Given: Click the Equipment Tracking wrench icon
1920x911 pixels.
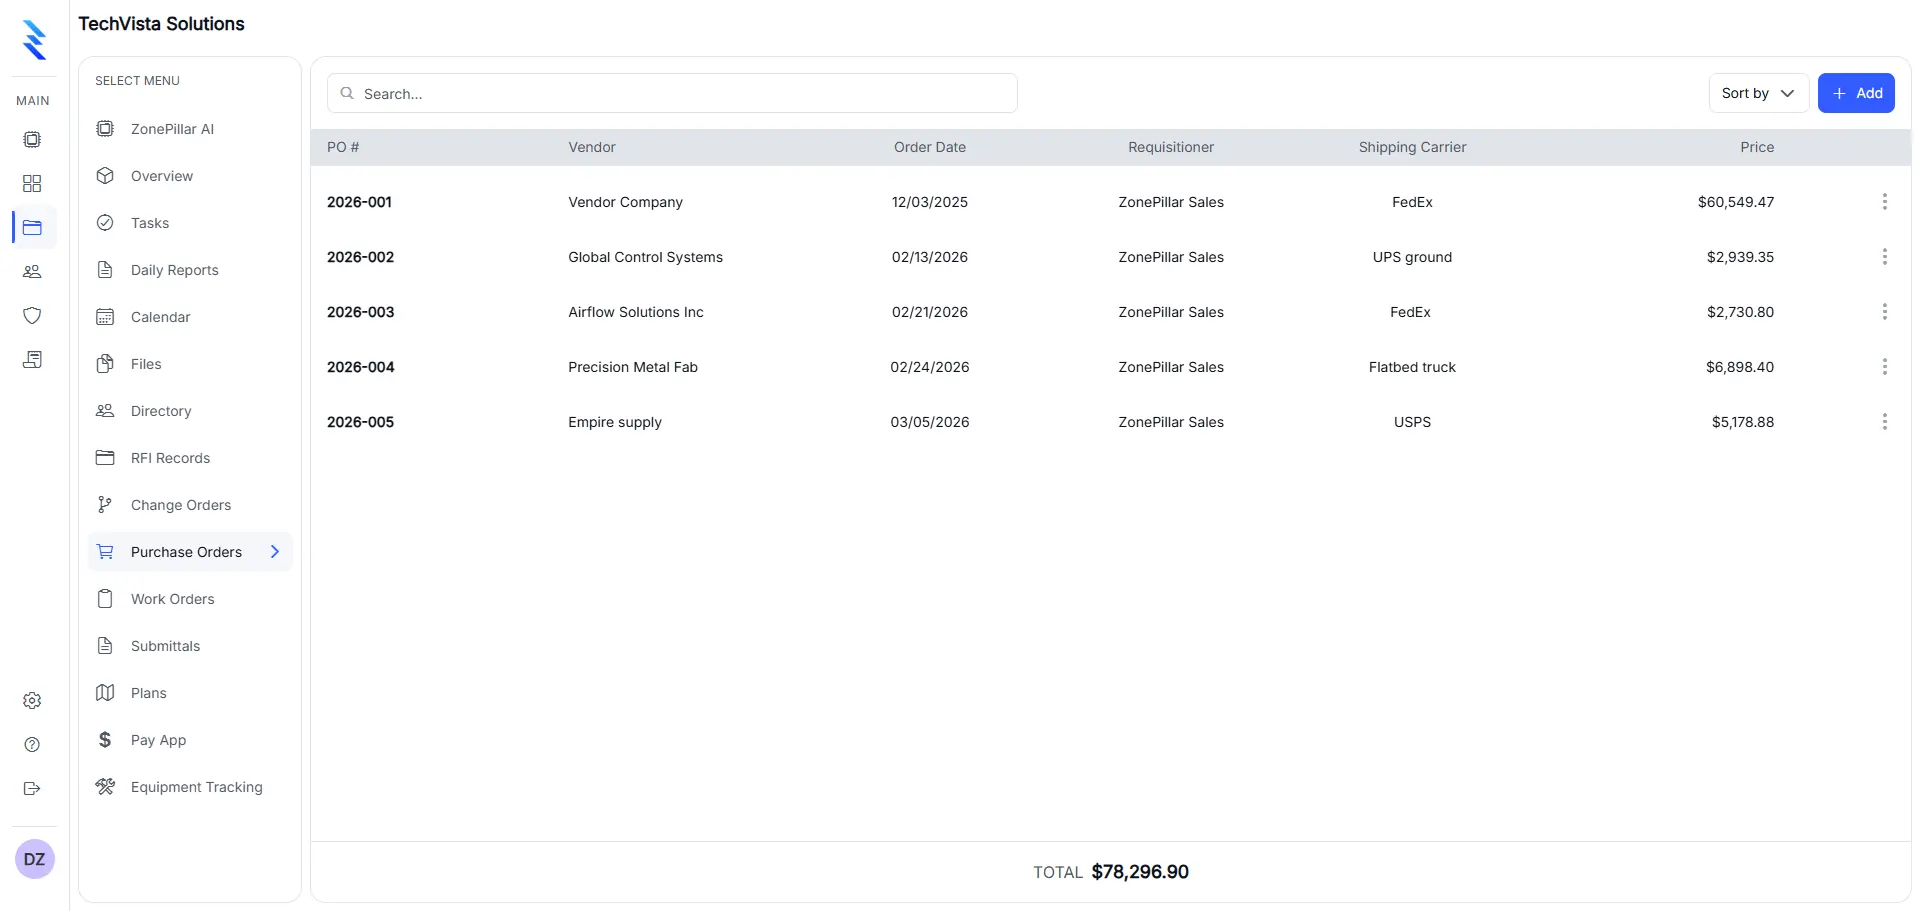Looking at the screenshot, I should (x=105, y=787).
